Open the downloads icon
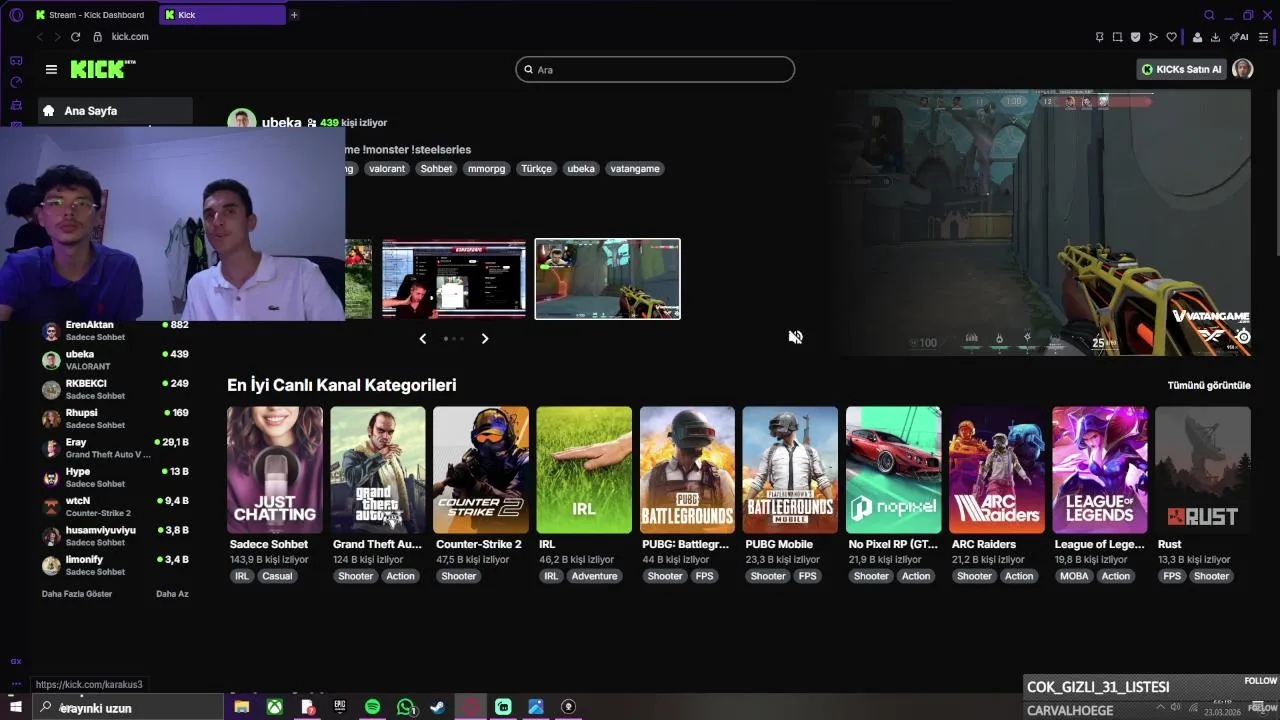This screenshot has width=1280, height=720. point(1215,37)
